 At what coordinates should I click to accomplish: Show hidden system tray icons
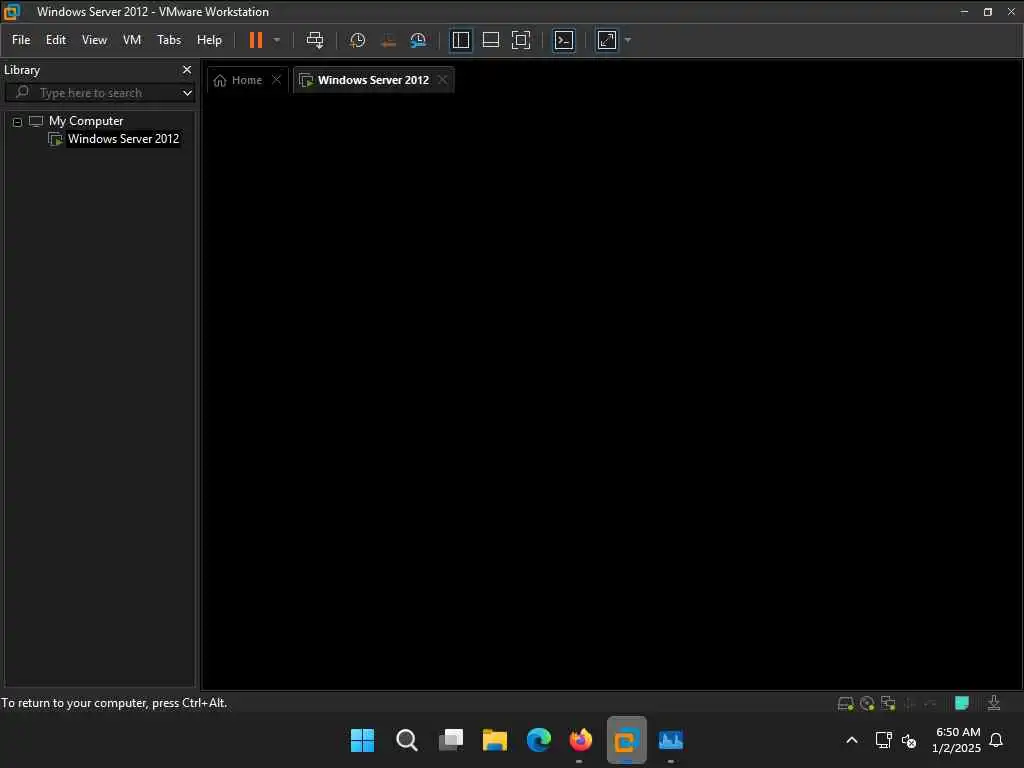852,741
